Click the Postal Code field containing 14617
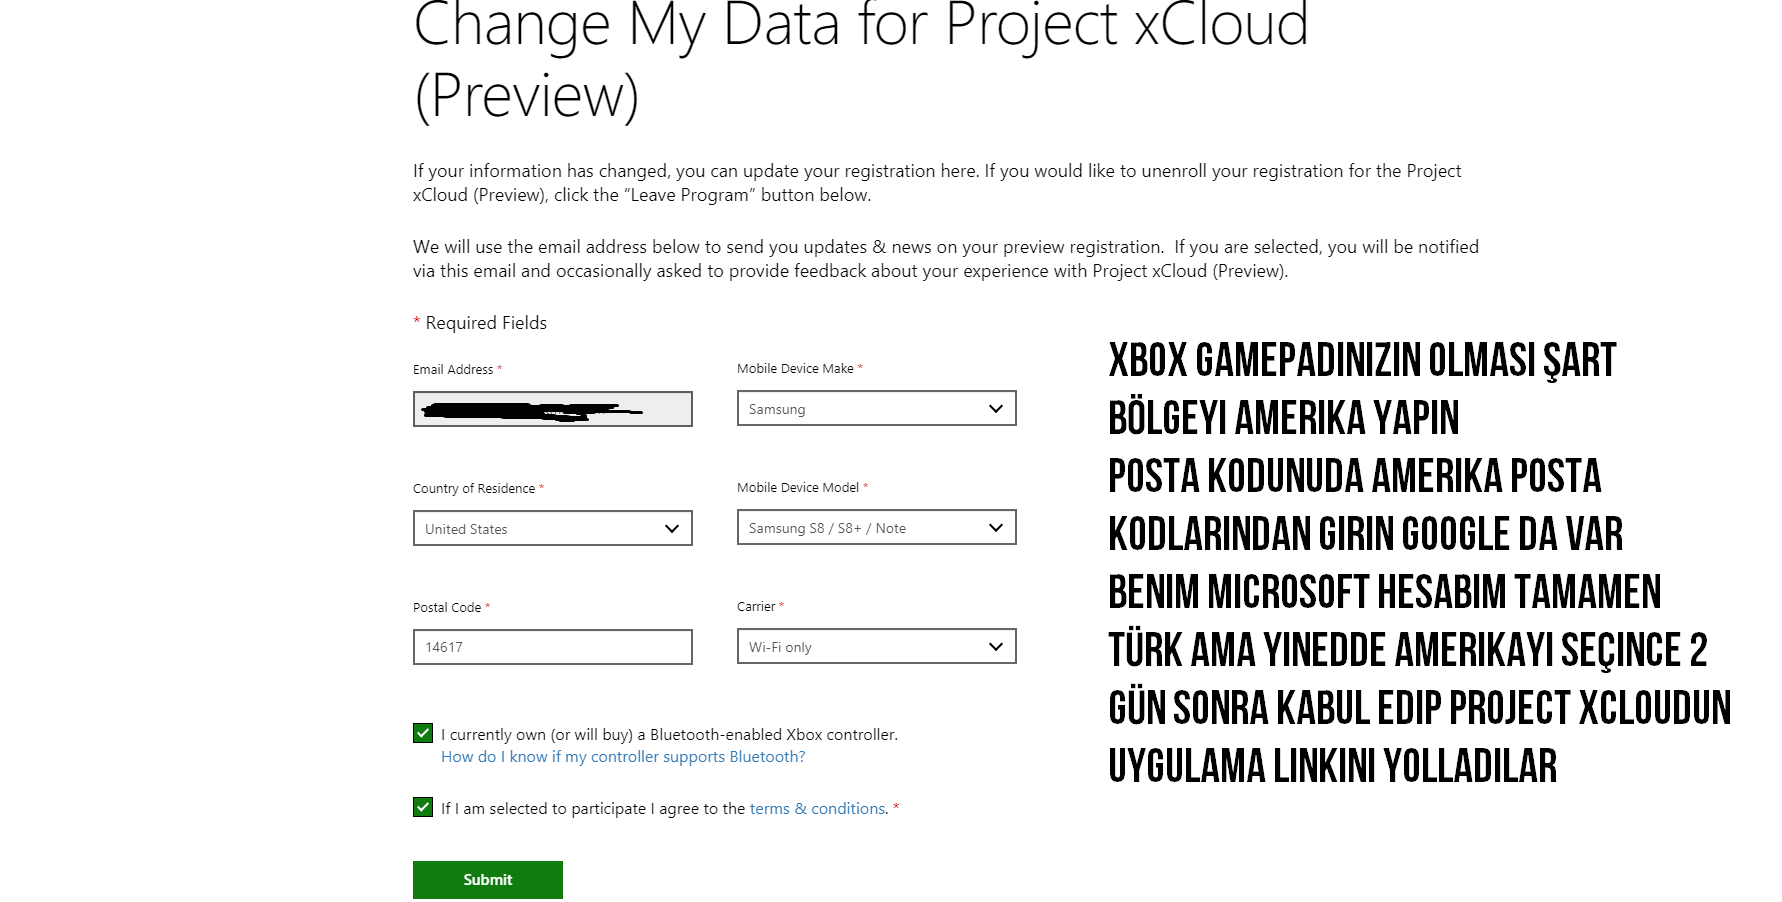Screen dimensions: 1782x902 (x=552, y=647)
